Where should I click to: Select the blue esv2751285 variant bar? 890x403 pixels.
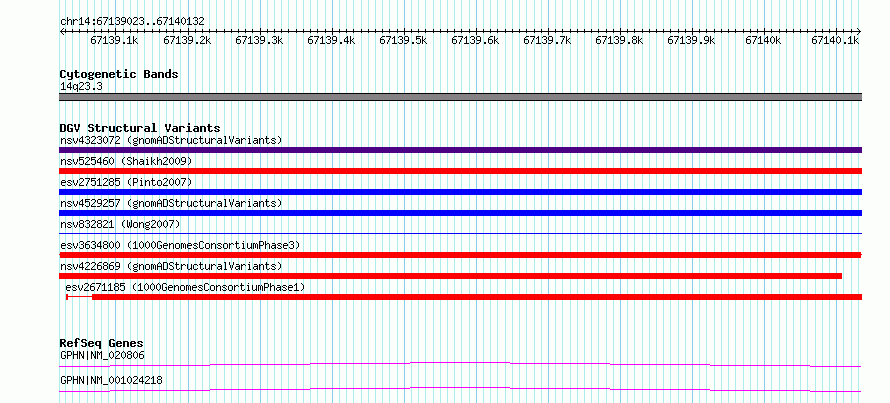pos(460,192)
